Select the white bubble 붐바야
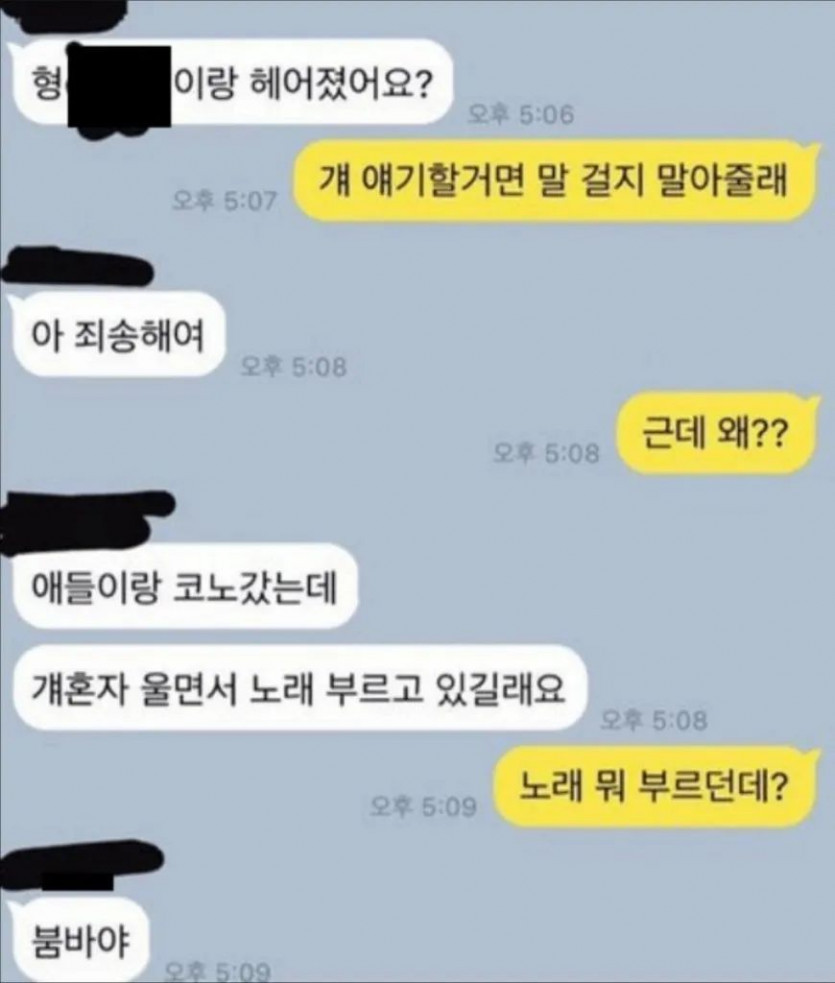Viewport: 835px width, 983px height. 80,942
